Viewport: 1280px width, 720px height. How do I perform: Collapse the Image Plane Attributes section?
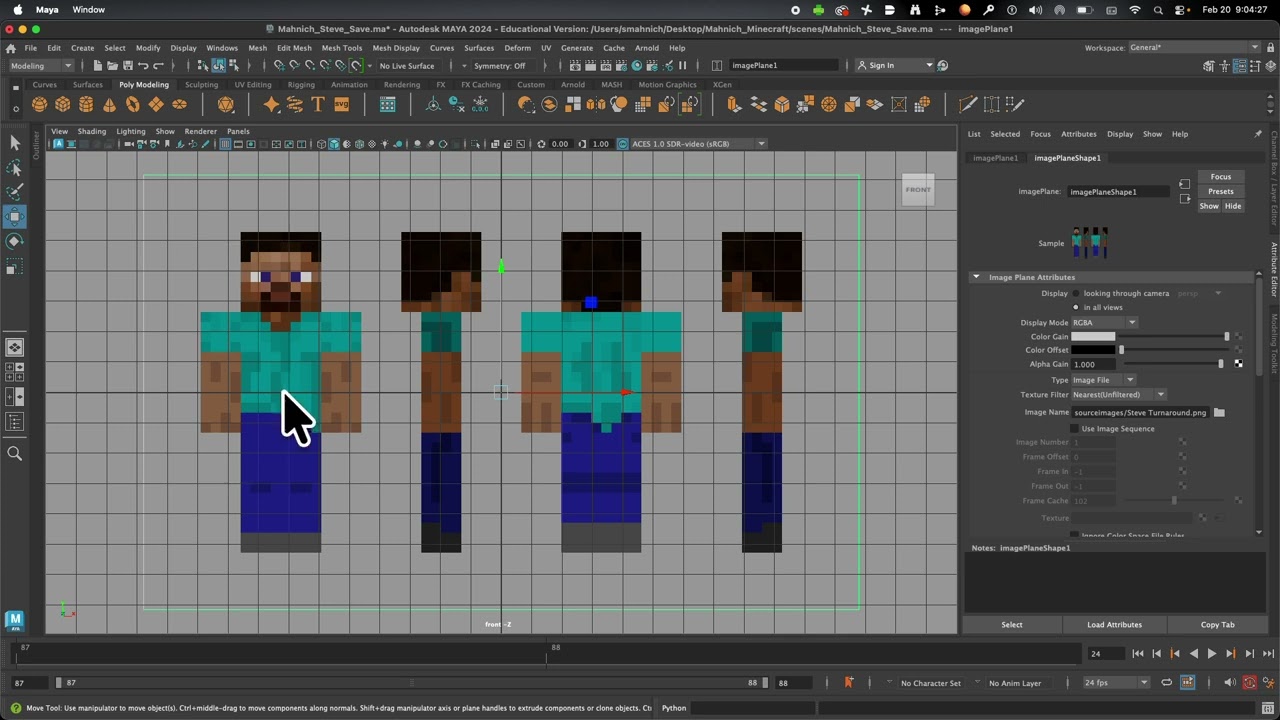point(976,277)
